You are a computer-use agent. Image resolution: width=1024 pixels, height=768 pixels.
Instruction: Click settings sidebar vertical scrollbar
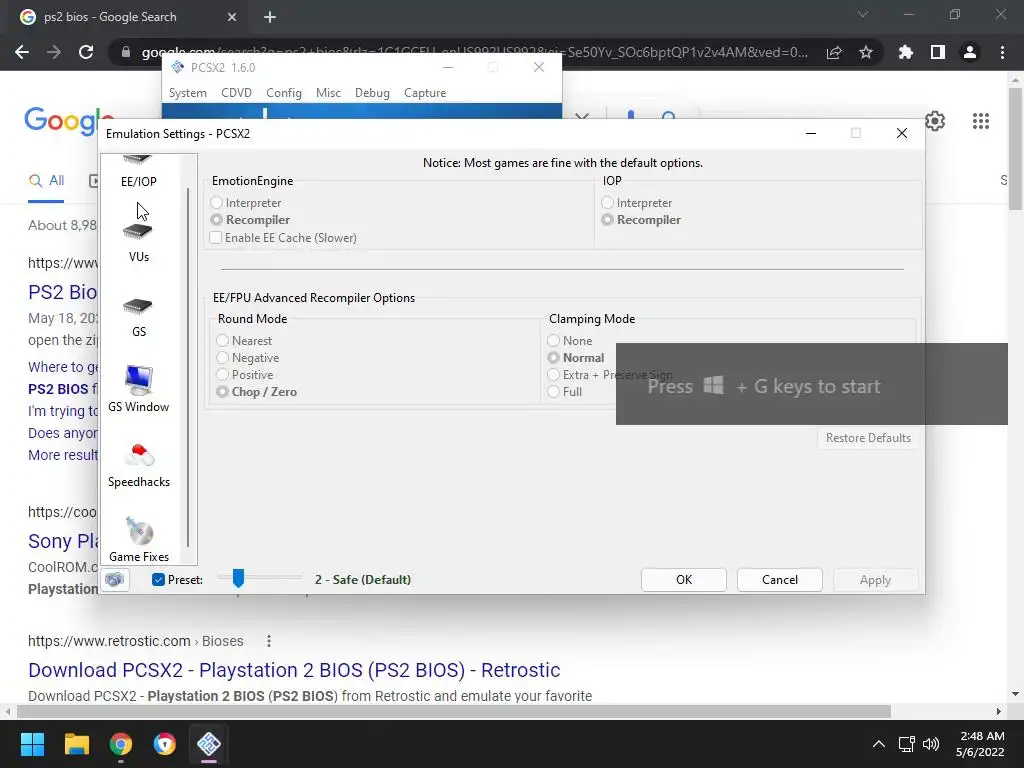pyautogui.click(x=188, y=366)
